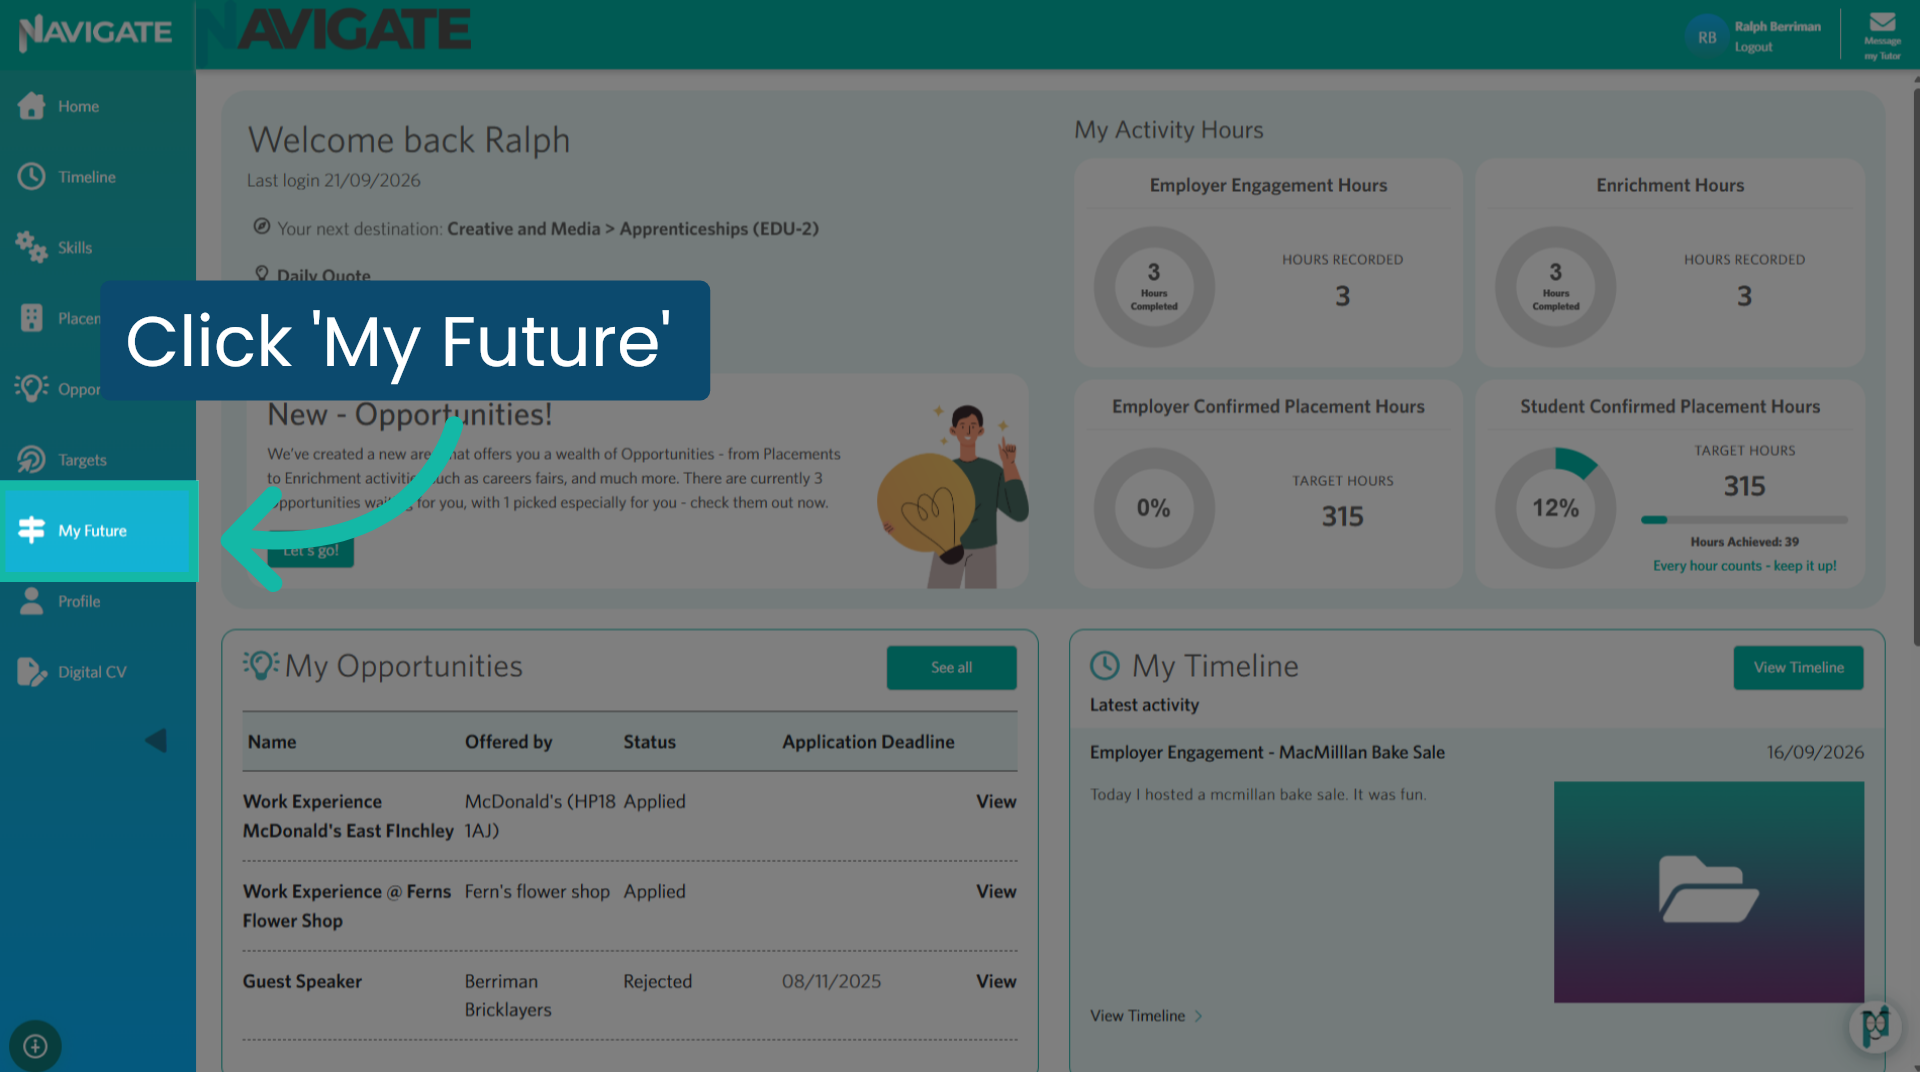Open the Home sidebar icon
Screen dimensions: 1920x1072
pyautogui.click(x=31, y=106)
